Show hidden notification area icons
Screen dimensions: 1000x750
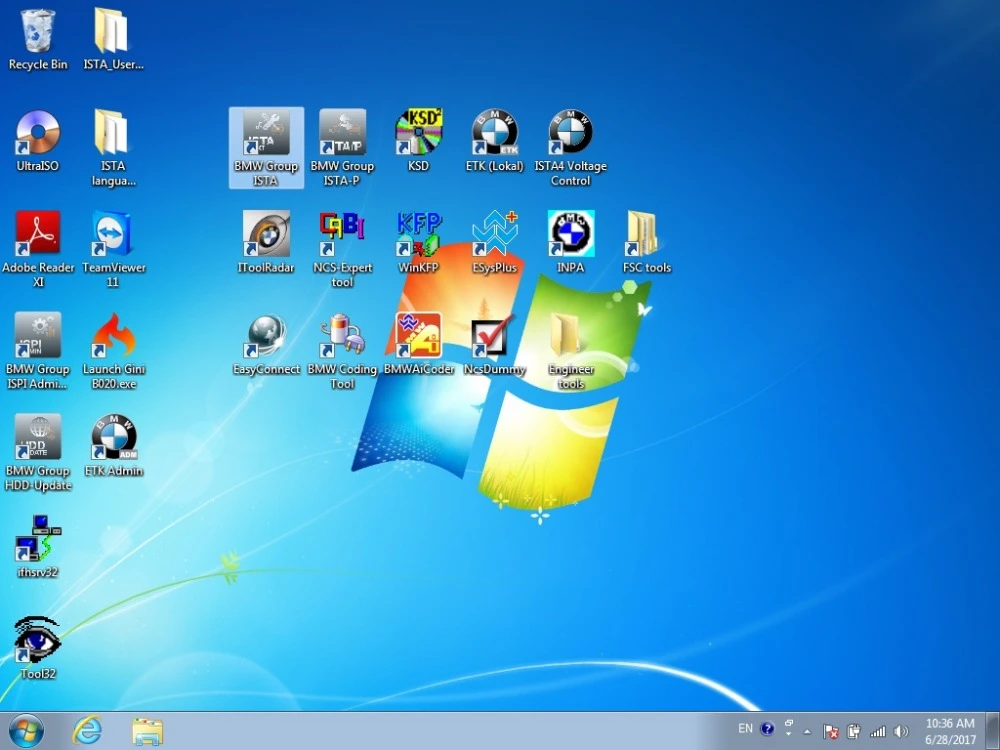coord(807,732)
